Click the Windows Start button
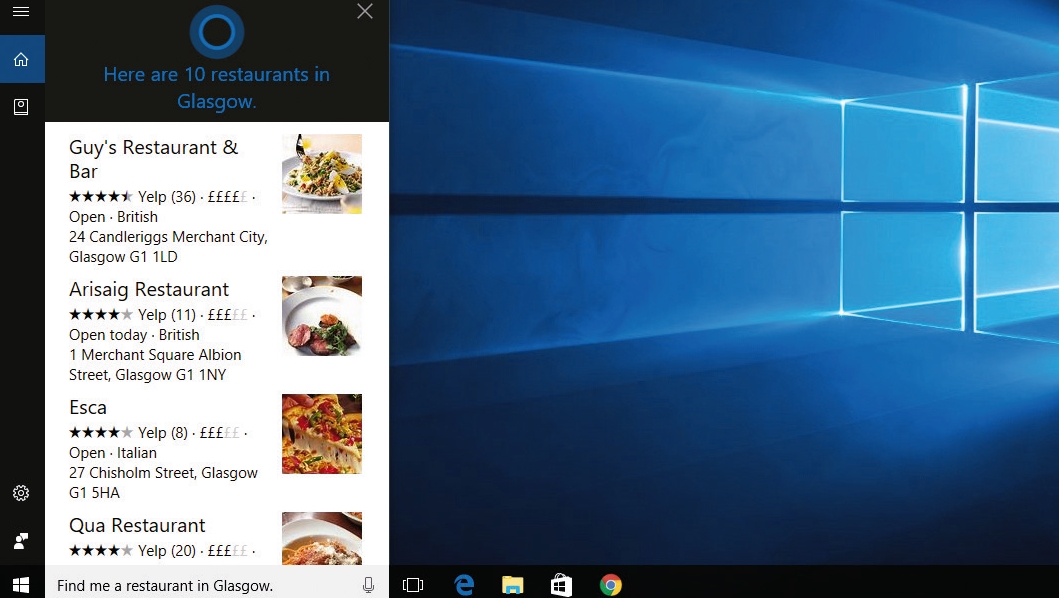This screenshot has height=598, width=1059. [x=21, y=585]
